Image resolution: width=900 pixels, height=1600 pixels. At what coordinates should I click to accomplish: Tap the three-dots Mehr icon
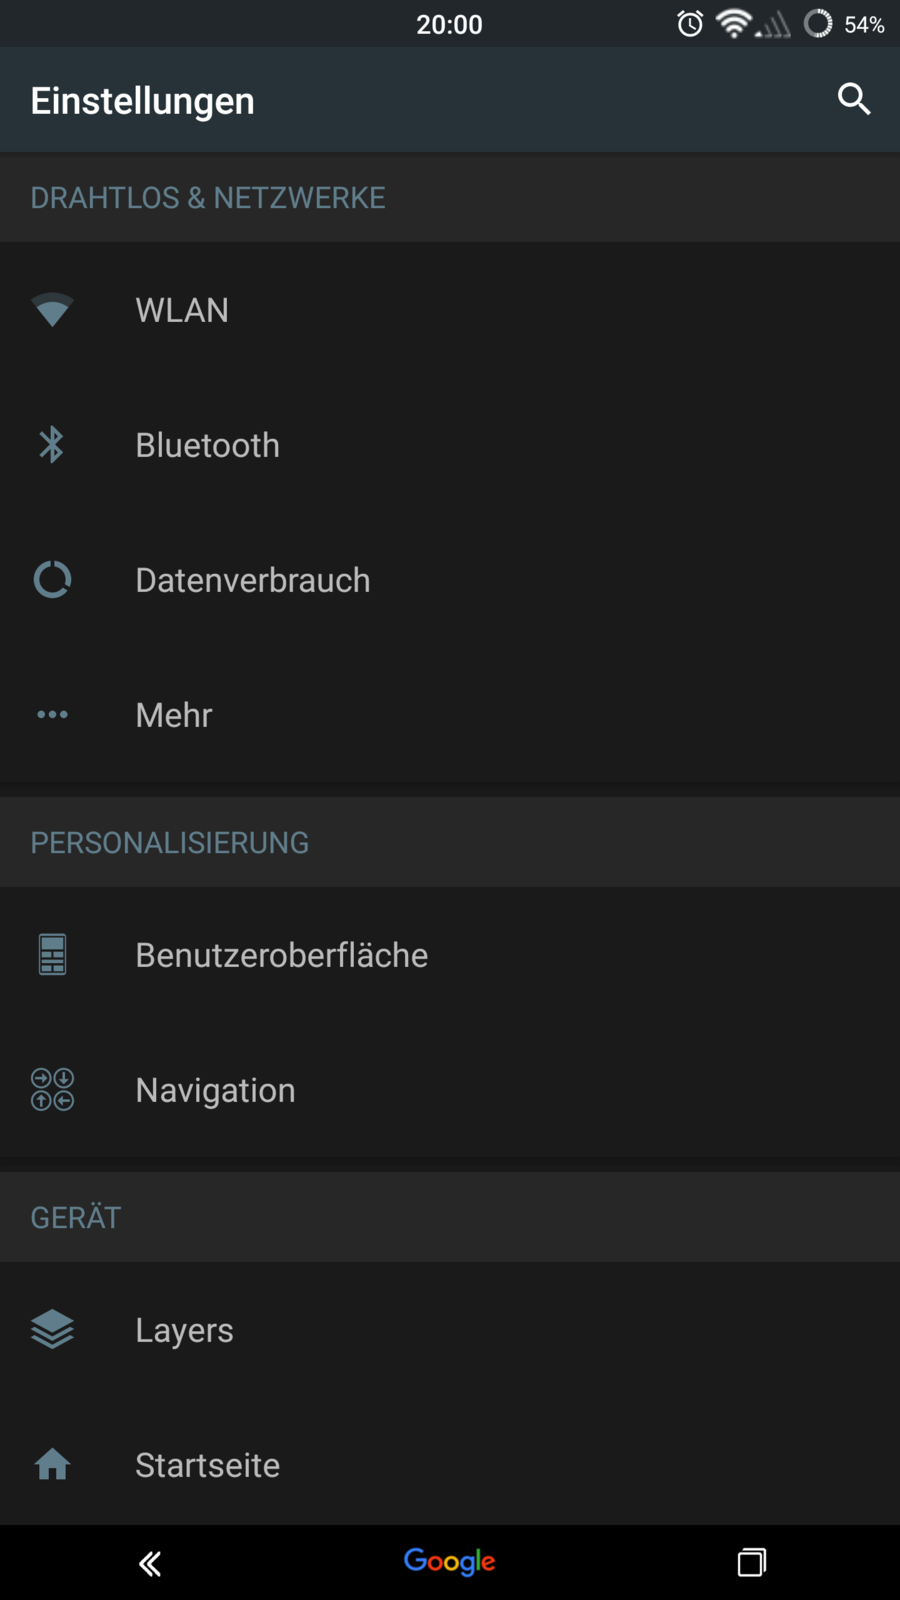[52, 715]
